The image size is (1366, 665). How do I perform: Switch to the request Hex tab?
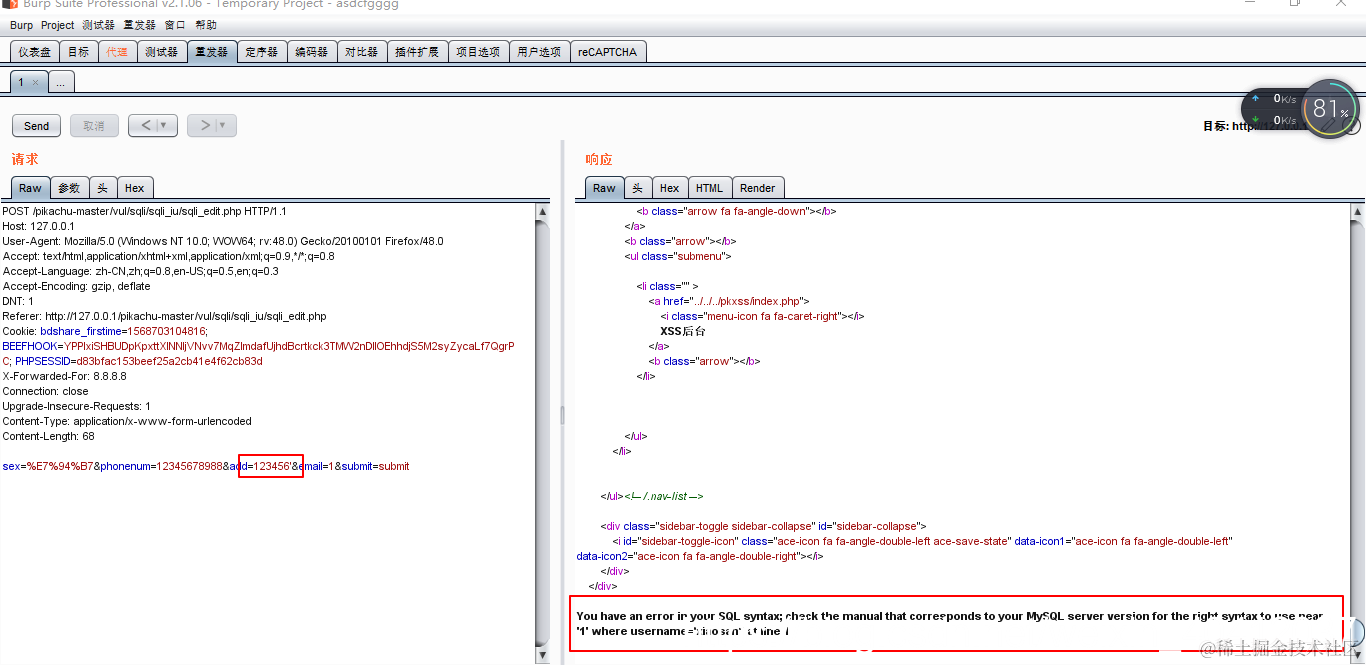[135, 188]
